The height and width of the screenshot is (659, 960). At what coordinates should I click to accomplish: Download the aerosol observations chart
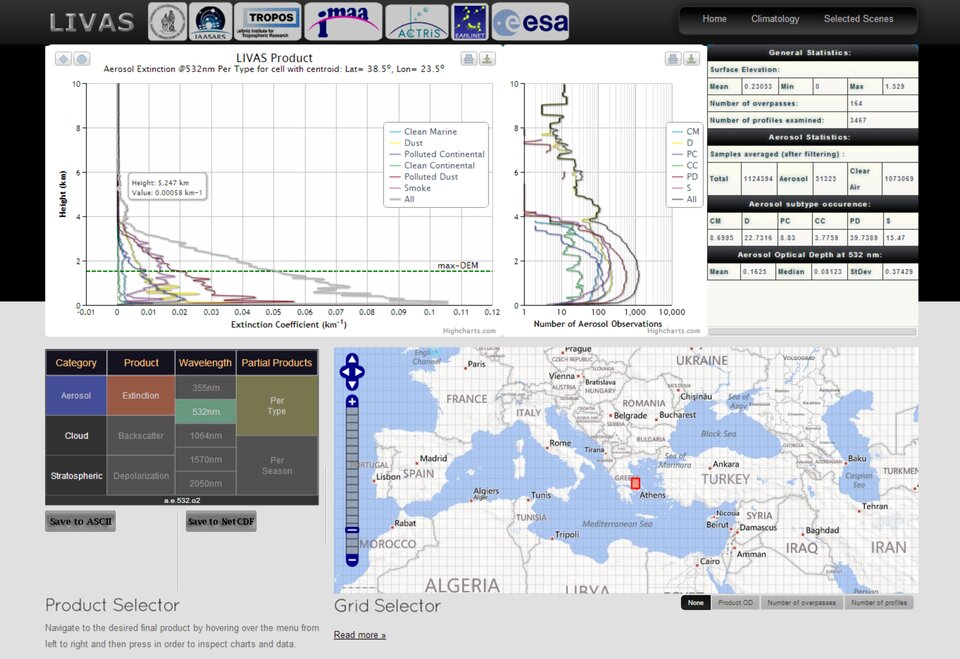coord(691,59)
